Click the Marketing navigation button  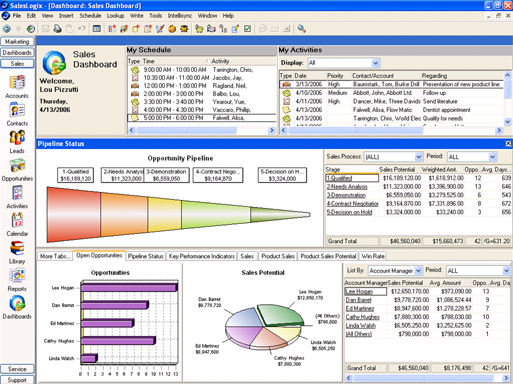[x=17, y=42]
